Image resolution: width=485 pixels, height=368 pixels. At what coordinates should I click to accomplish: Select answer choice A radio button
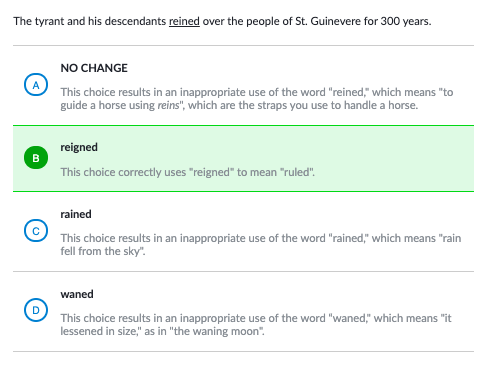36,85
